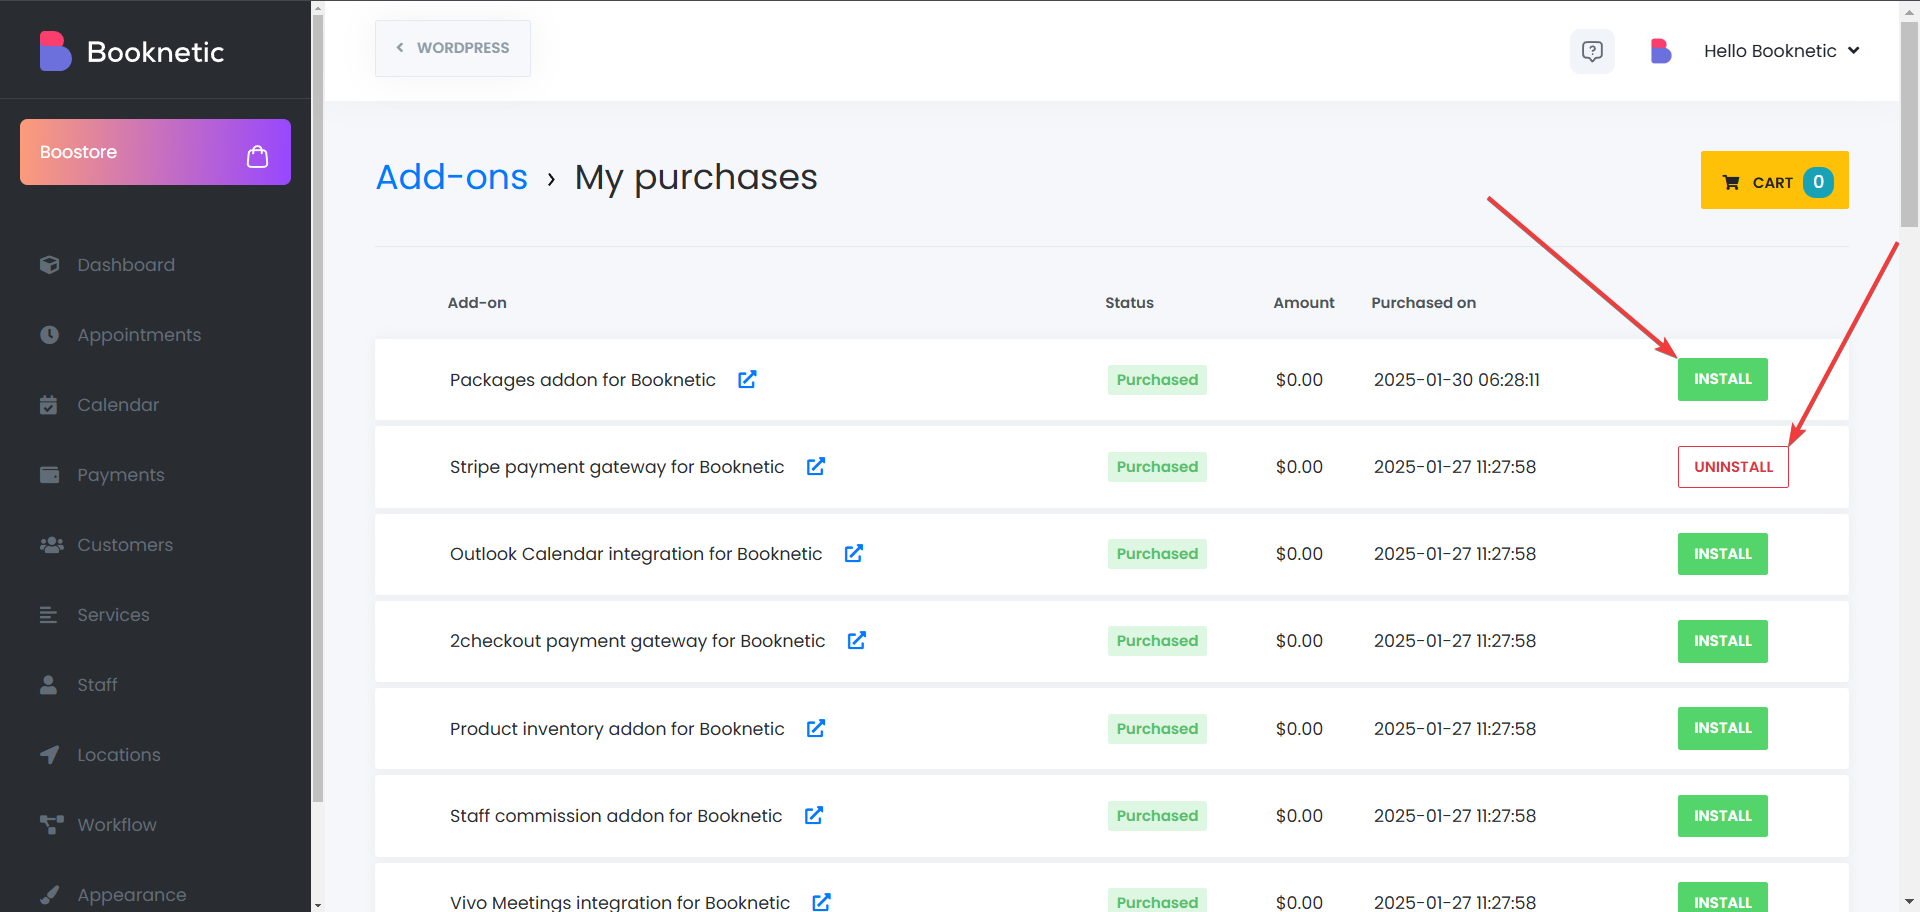Open external link for Outlook Calendar integration
This screenshot has height=912, width=1920.
[x=854, y=553]
